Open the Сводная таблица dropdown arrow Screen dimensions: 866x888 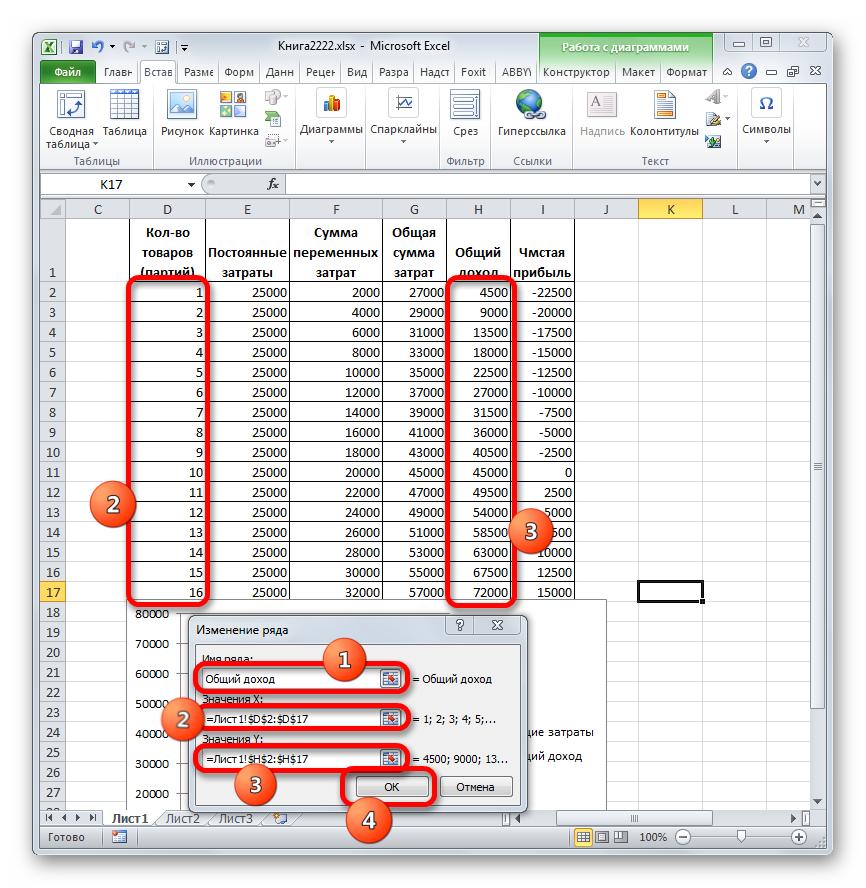[x=95, y=144]
